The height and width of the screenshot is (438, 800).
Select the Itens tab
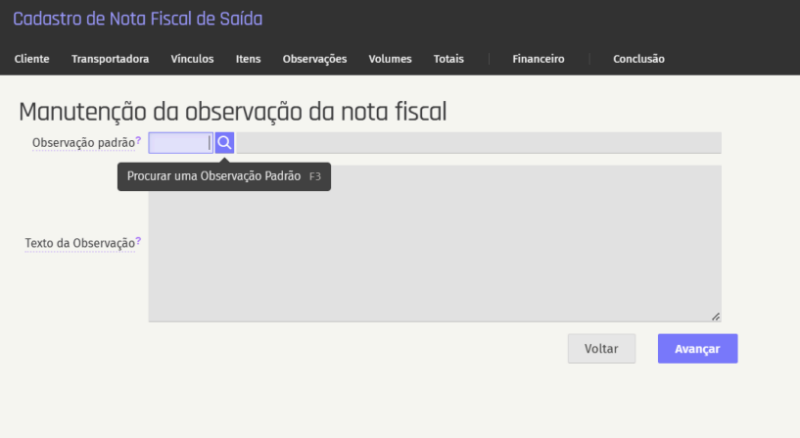(x=248, y=59)
